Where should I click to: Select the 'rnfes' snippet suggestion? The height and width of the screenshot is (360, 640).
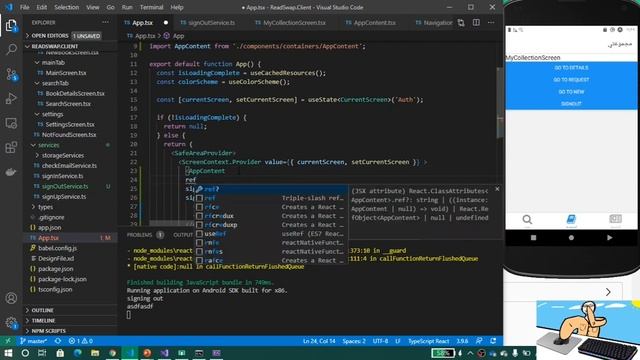pyautogui.click(x=271, y=251)
